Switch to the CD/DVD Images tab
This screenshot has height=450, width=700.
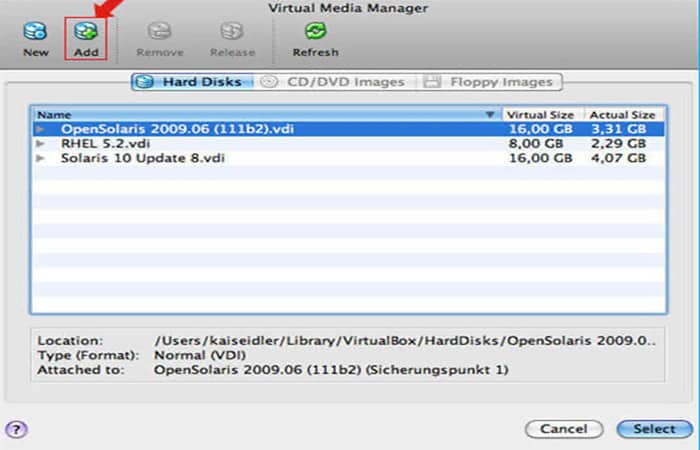pos(335,82)
